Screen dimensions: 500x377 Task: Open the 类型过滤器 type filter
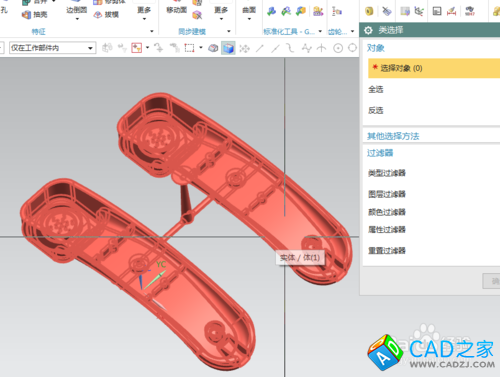point(387,173)
